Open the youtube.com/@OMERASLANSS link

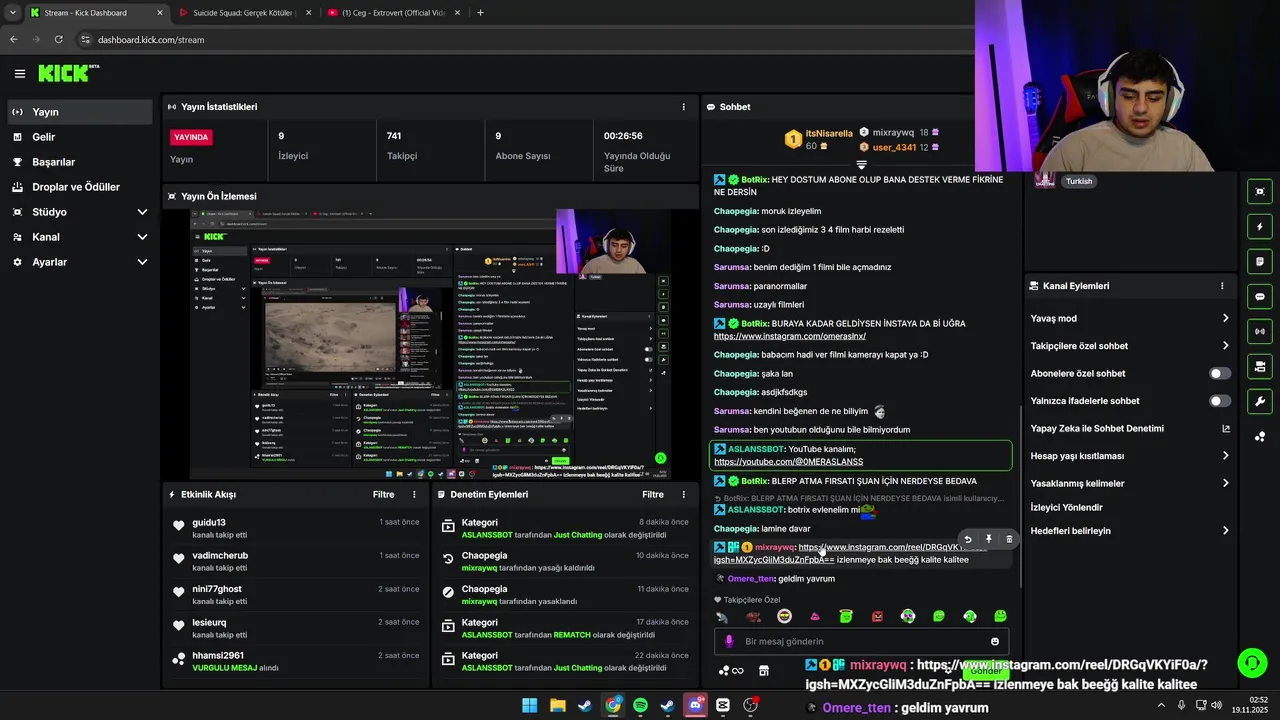[x=788, y=462]
